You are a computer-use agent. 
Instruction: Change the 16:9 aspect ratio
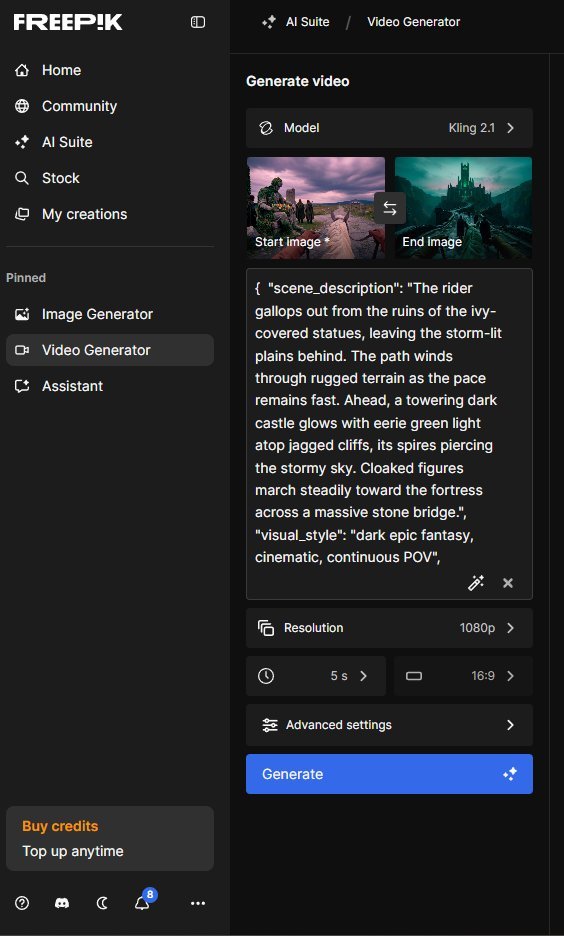[463, 676]
